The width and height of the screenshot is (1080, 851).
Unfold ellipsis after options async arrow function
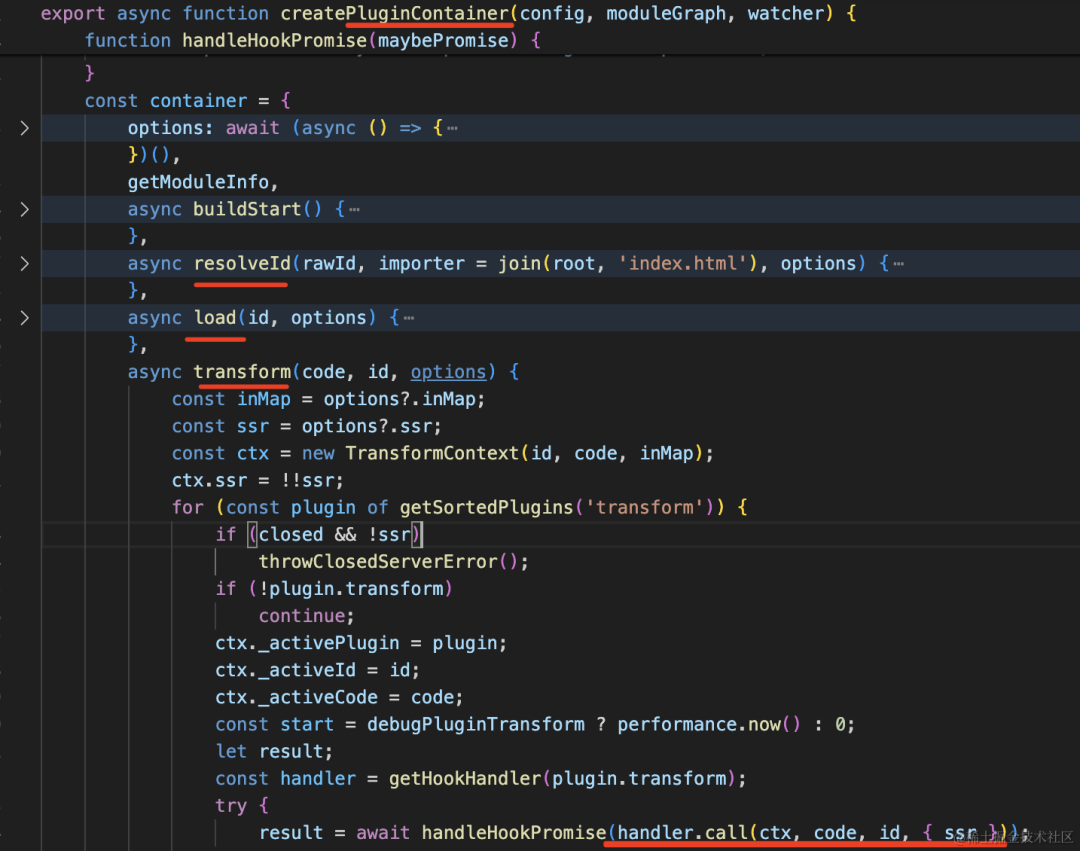pyautogui.click(x=452, y=128)
